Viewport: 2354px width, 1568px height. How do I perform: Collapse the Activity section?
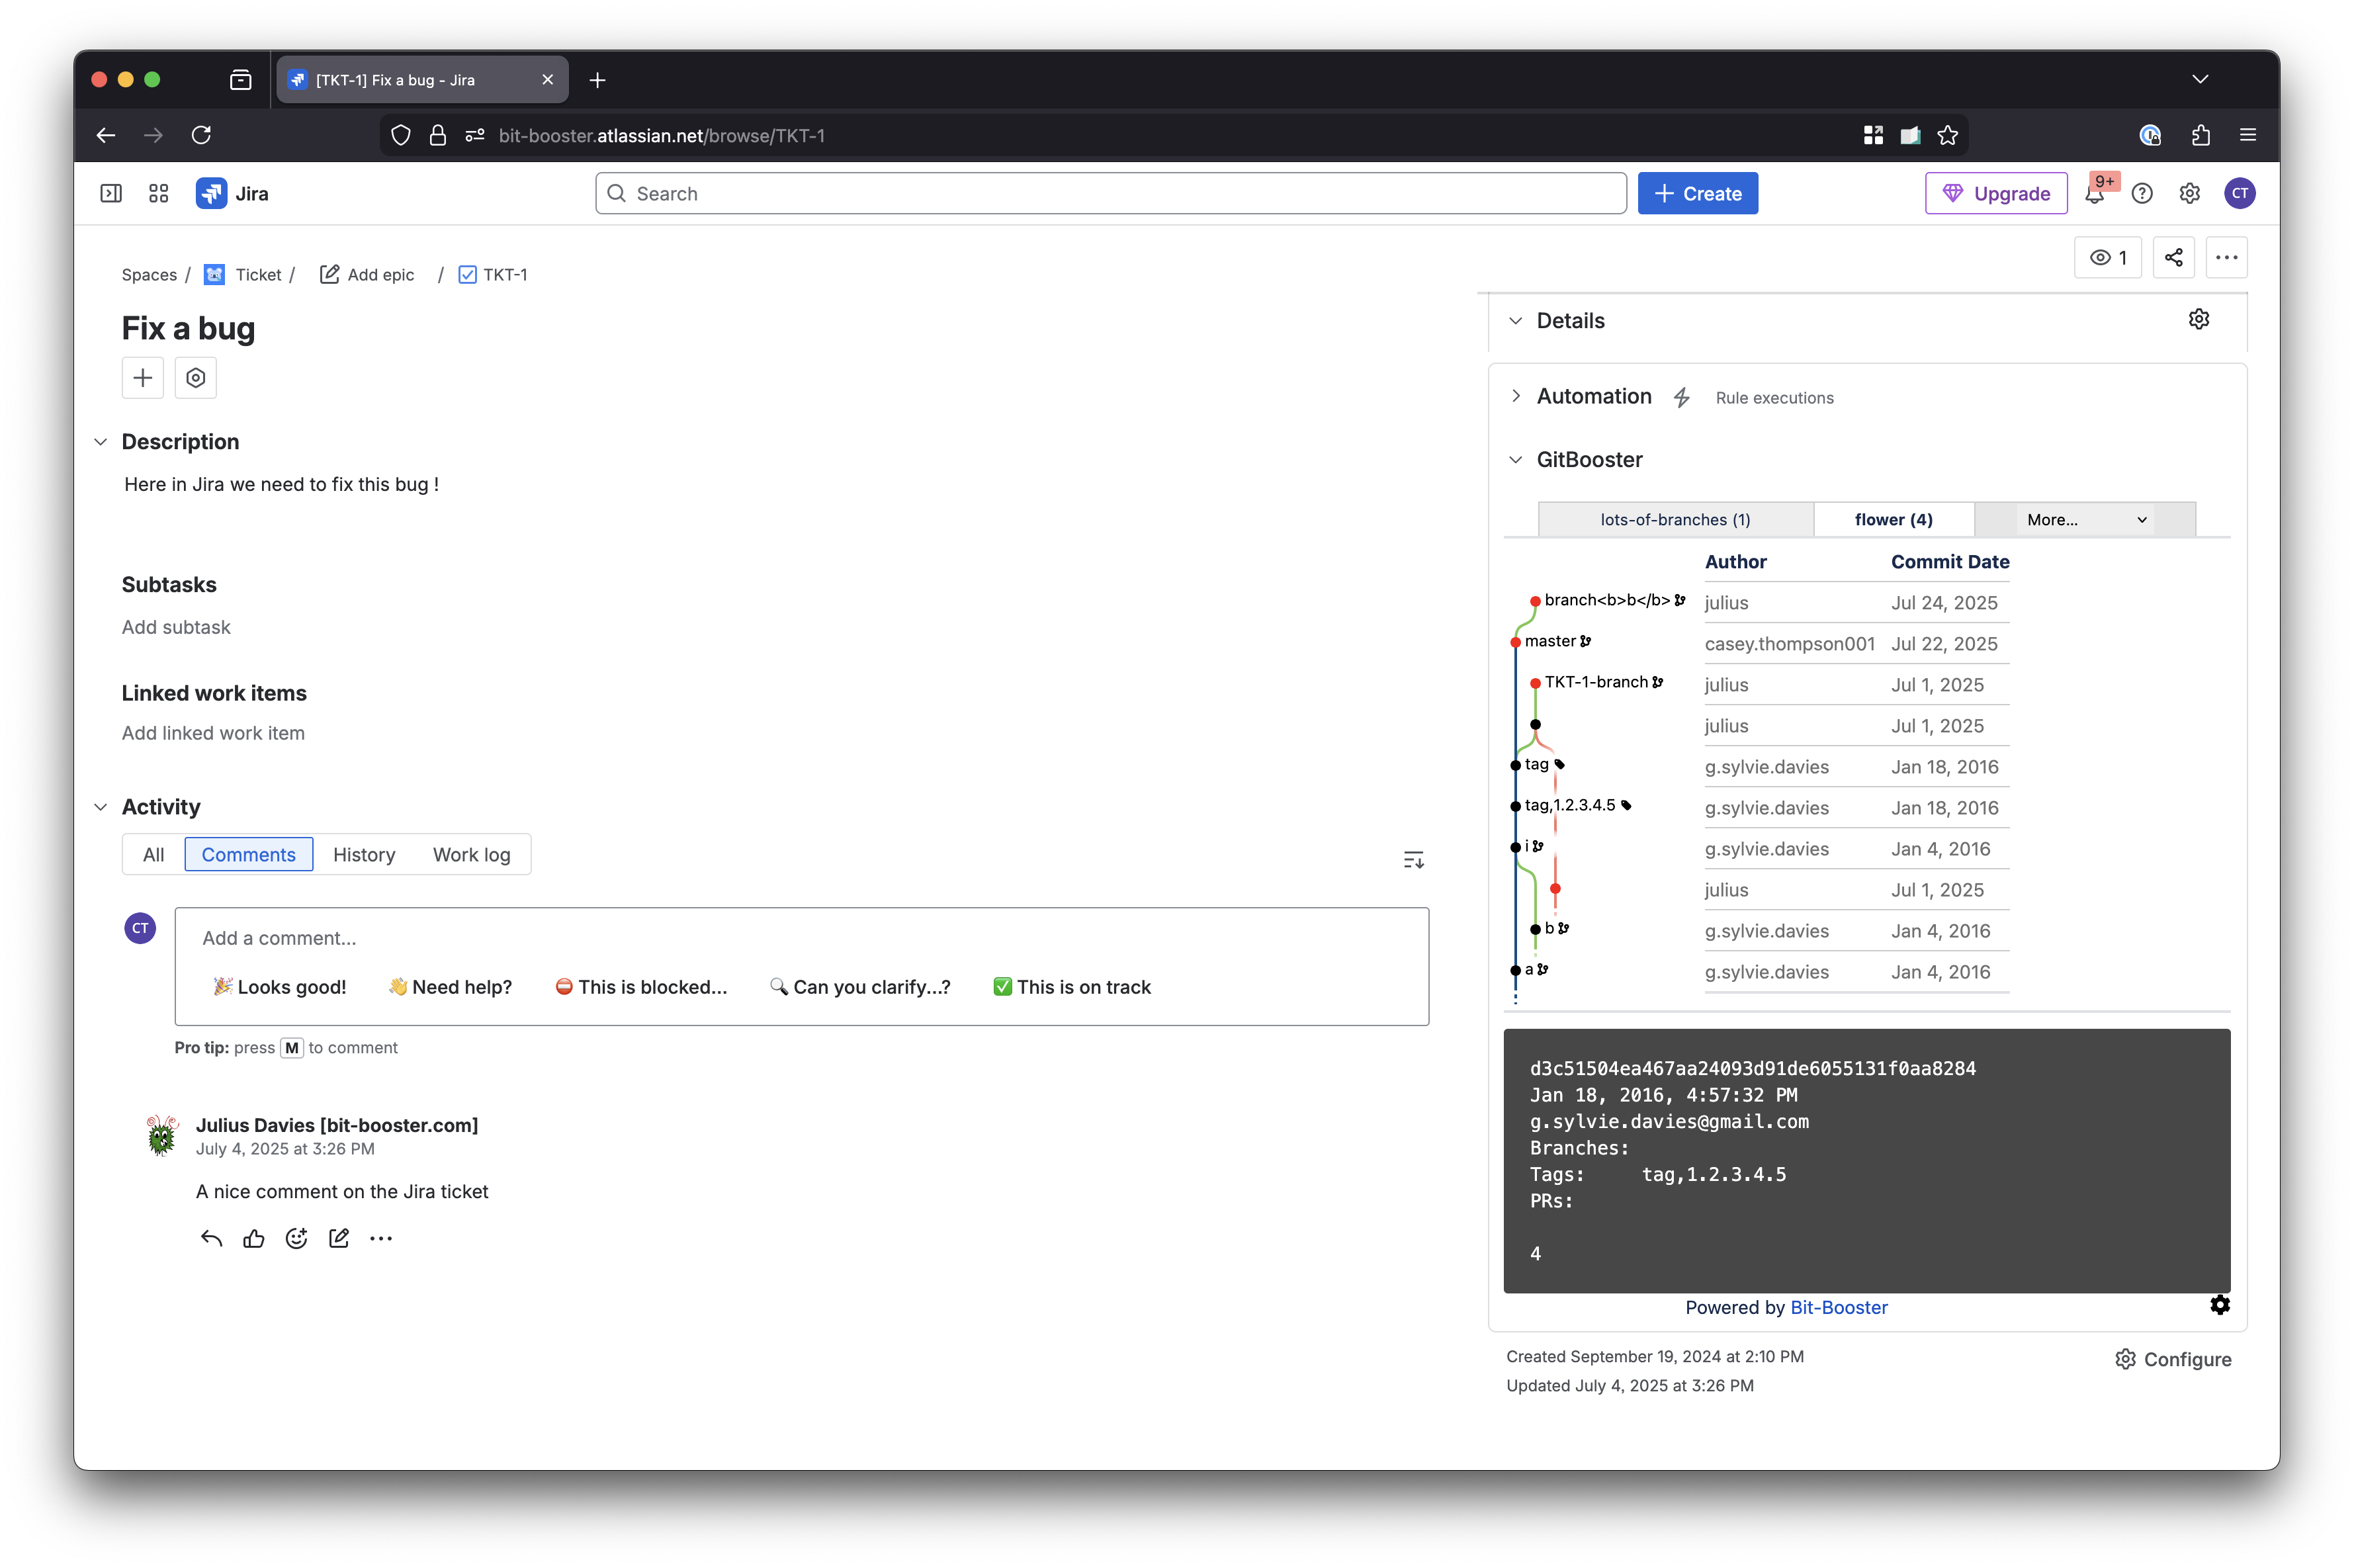click(x=101, y=807)
